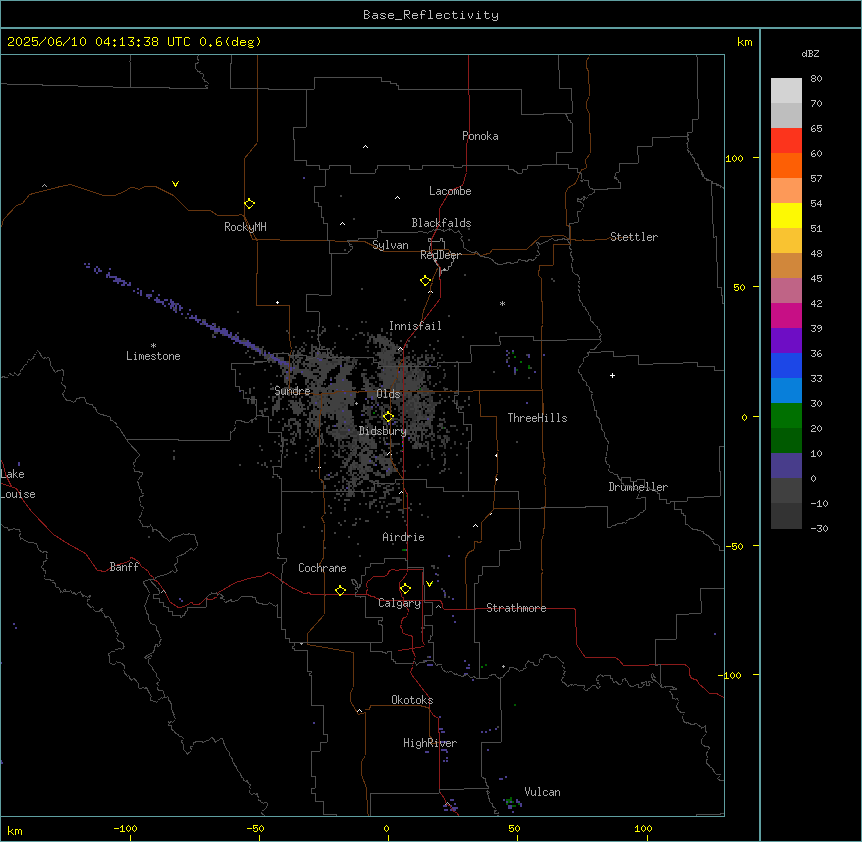Screen dimensions: 862x842
Task: Click the Okotoks town label
Action: coord(412,700)
